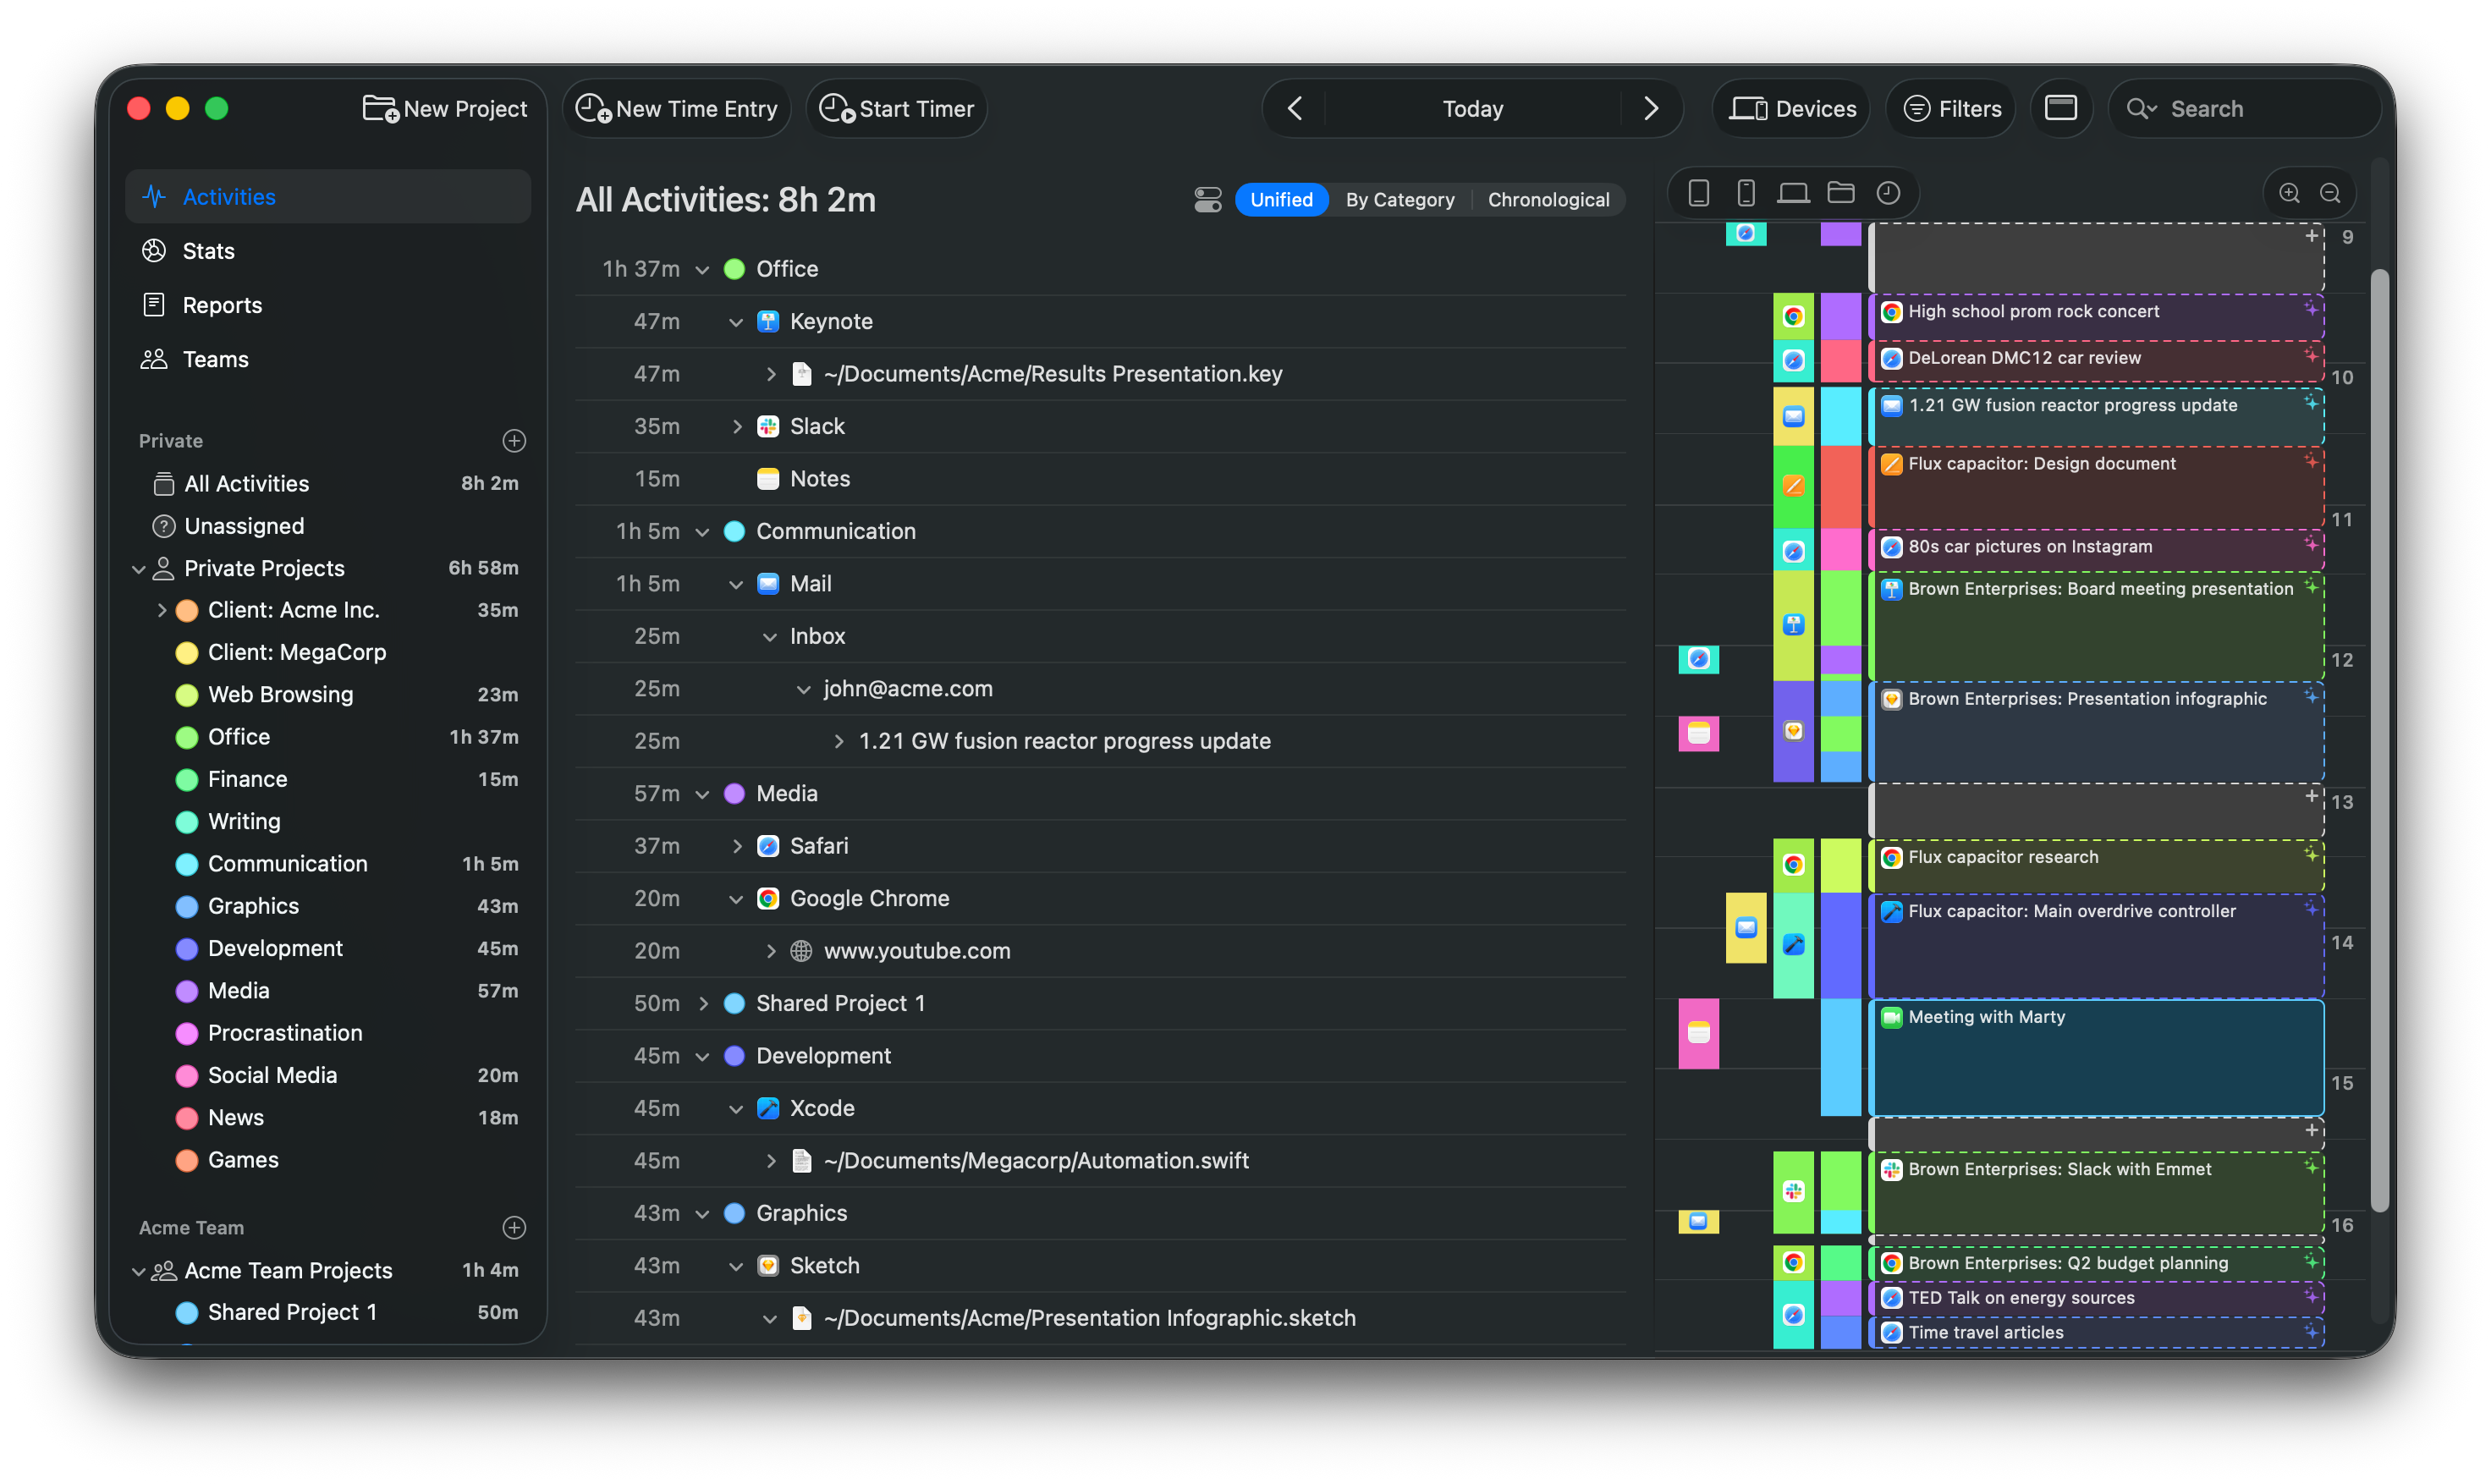The image size is (2491, 1484).
Task: Switch to By Category tab
Action: (1399, 200)
